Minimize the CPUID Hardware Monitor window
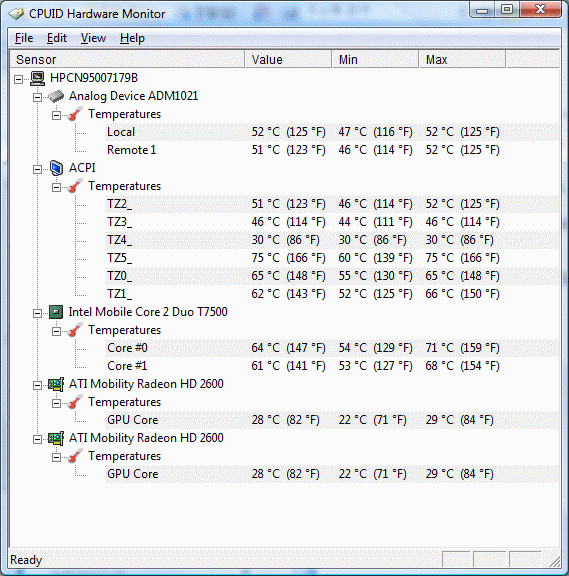This screenshot has width=569, height=576. 482,10
